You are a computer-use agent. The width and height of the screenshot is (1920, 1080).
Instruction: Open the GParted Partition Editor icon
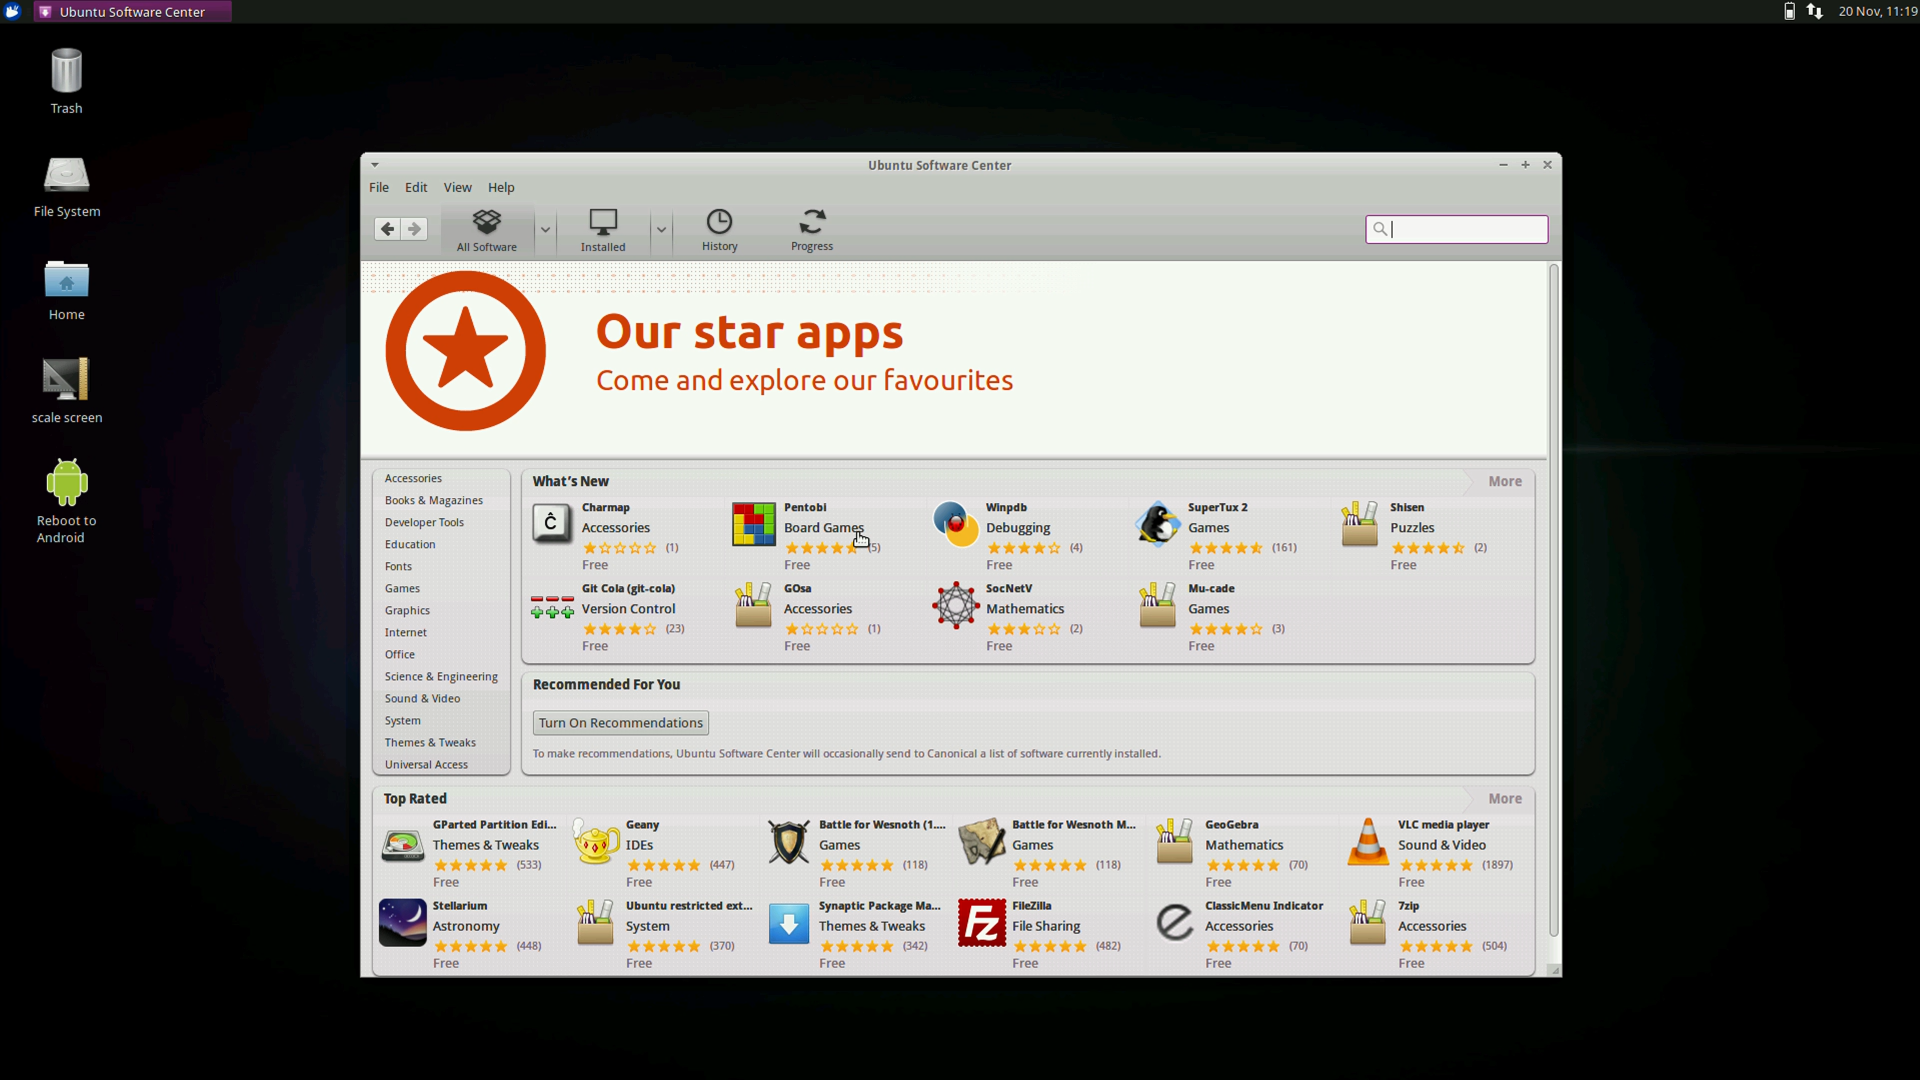pyautogui.click(x=403, y=844)
